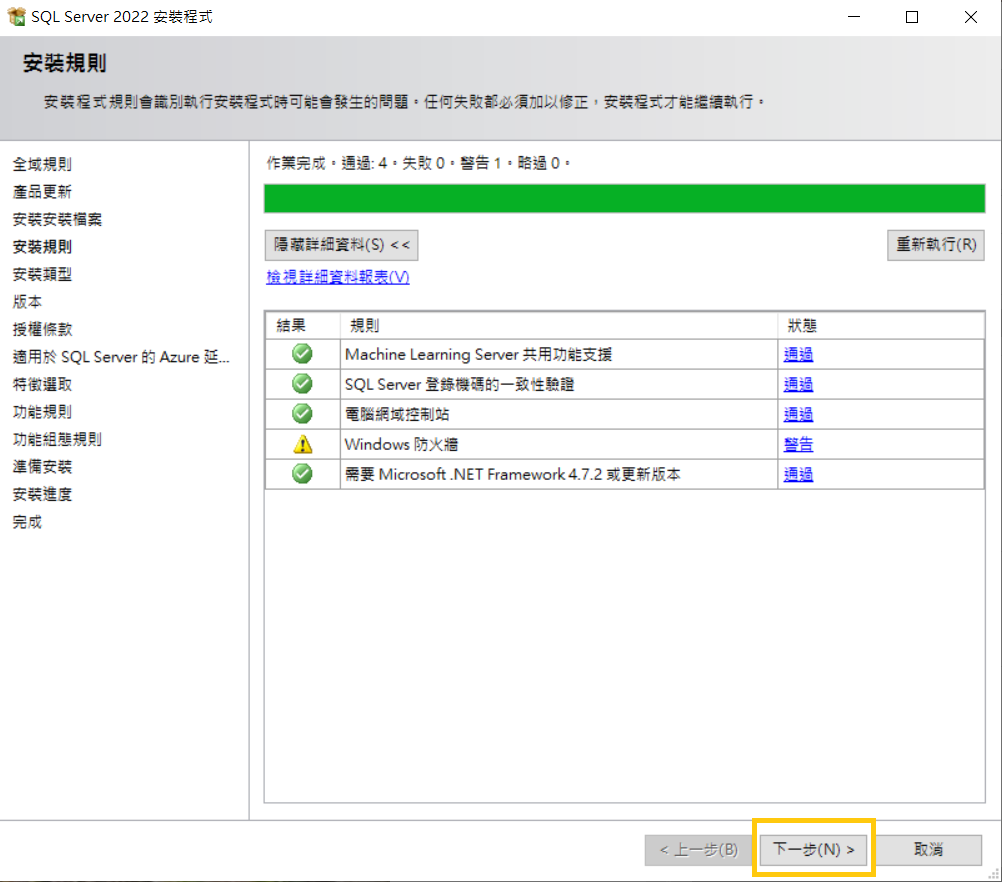This screenshot has width=1002, height=882.
Task: Click the 規則 column header
Action: tap(559, 325)
